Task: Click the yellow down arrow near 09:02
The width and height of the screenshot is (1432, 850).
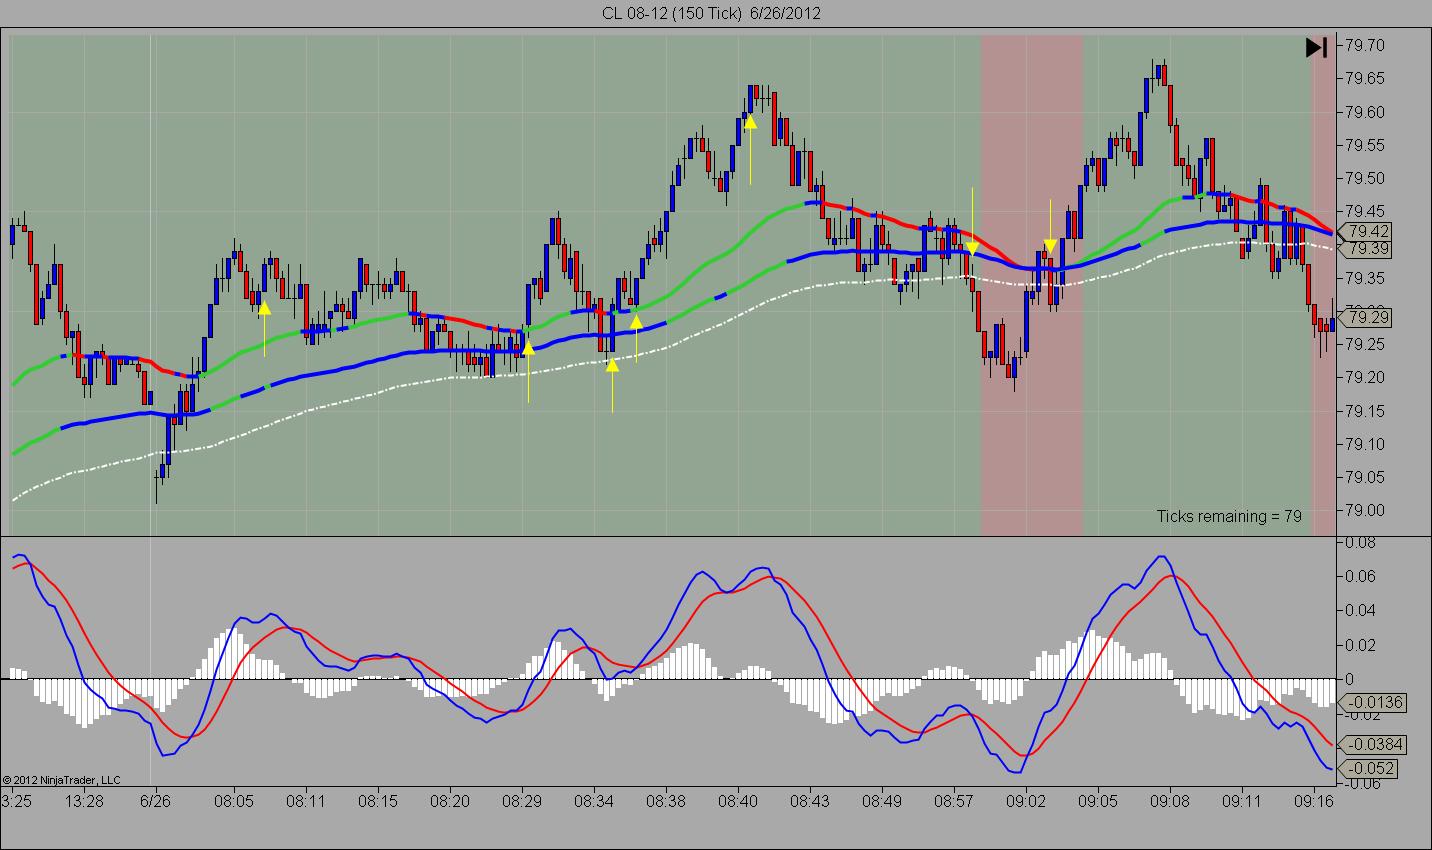Action: point(1050,246)
